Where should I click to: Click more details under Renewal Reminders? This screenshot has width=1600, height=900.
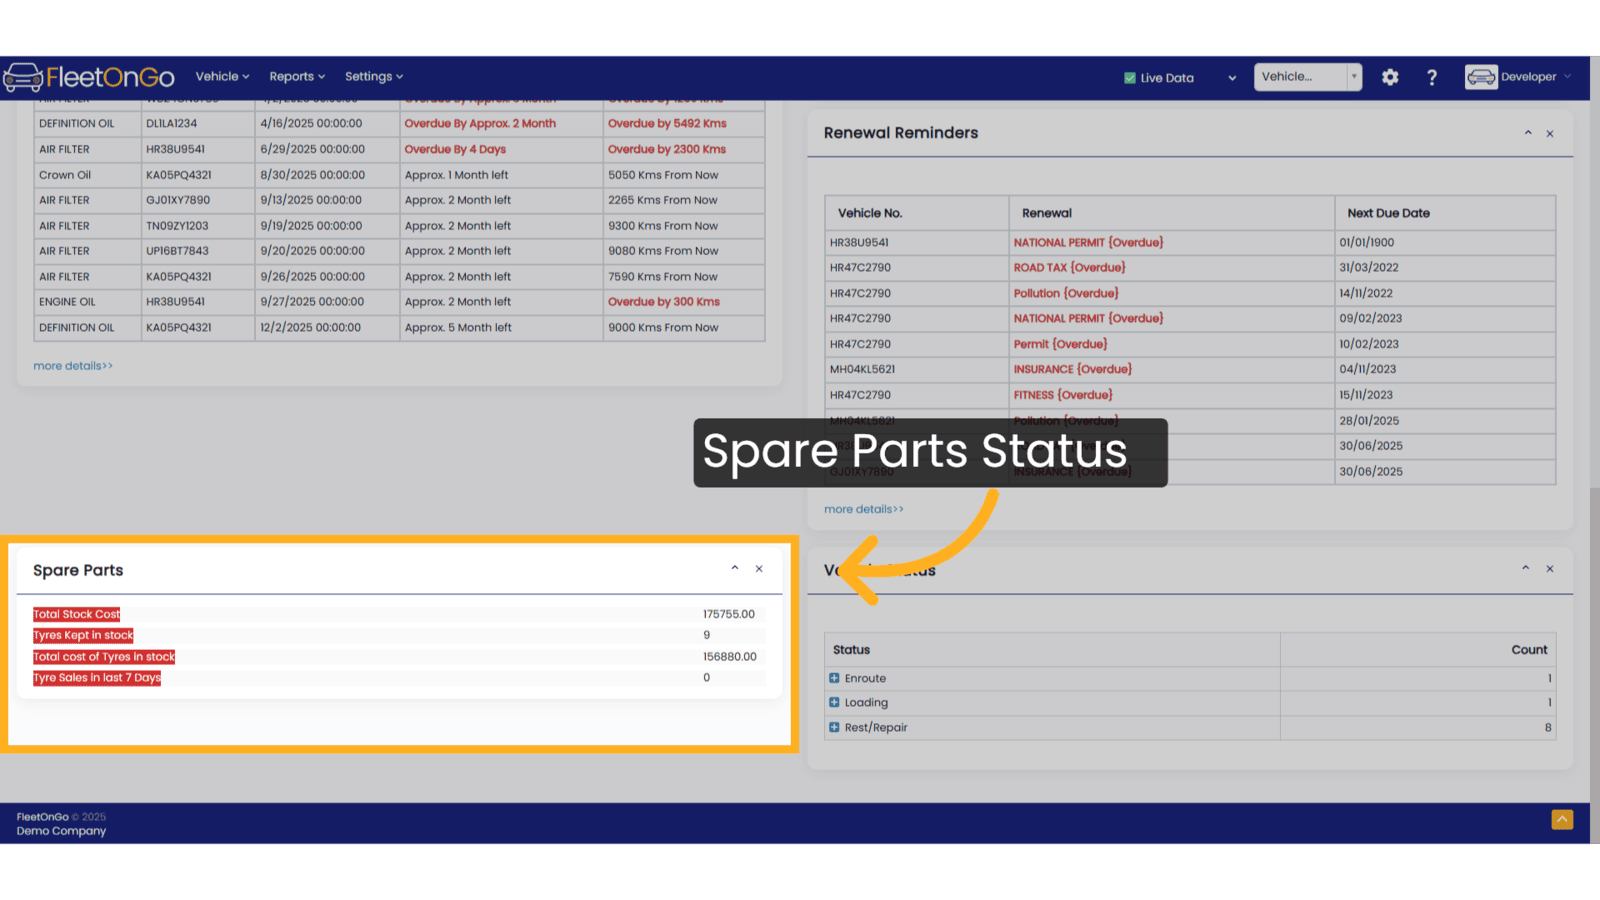click(x=864, y=509)
